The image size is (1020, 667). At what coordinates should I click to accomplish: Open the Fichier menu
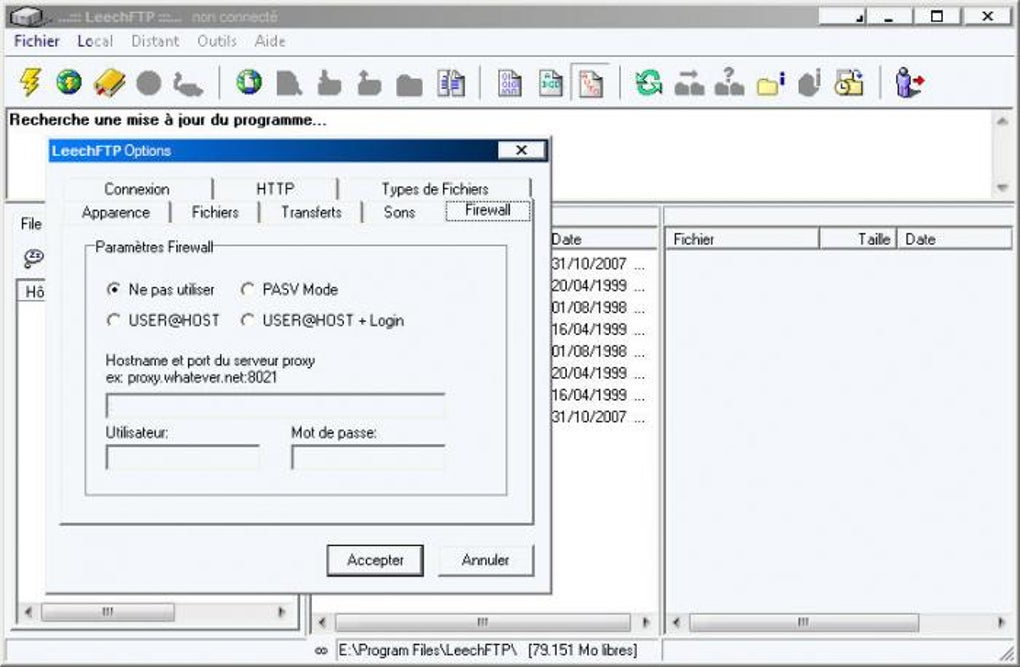[x=36, y=41]
